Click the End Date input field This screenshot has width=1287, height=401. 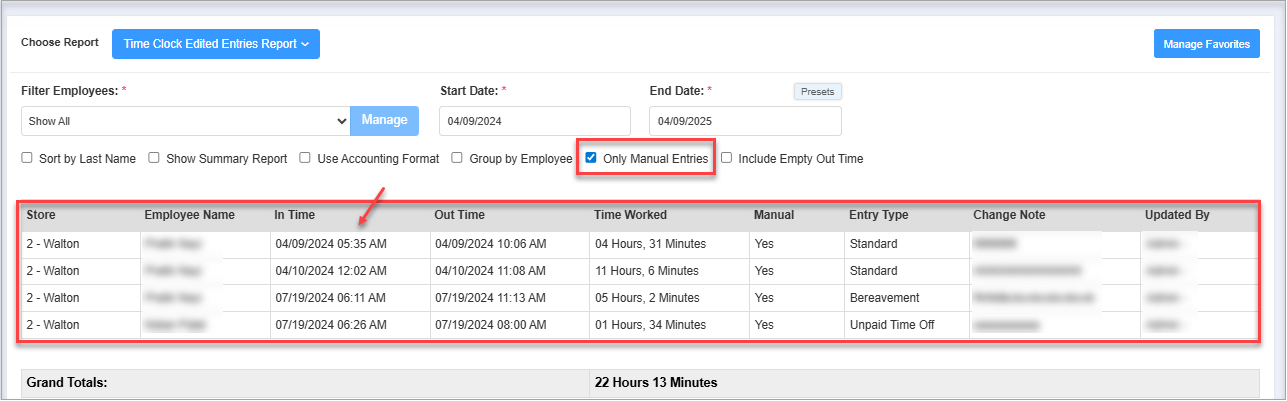pyautogui.click(x=745, y=121)
